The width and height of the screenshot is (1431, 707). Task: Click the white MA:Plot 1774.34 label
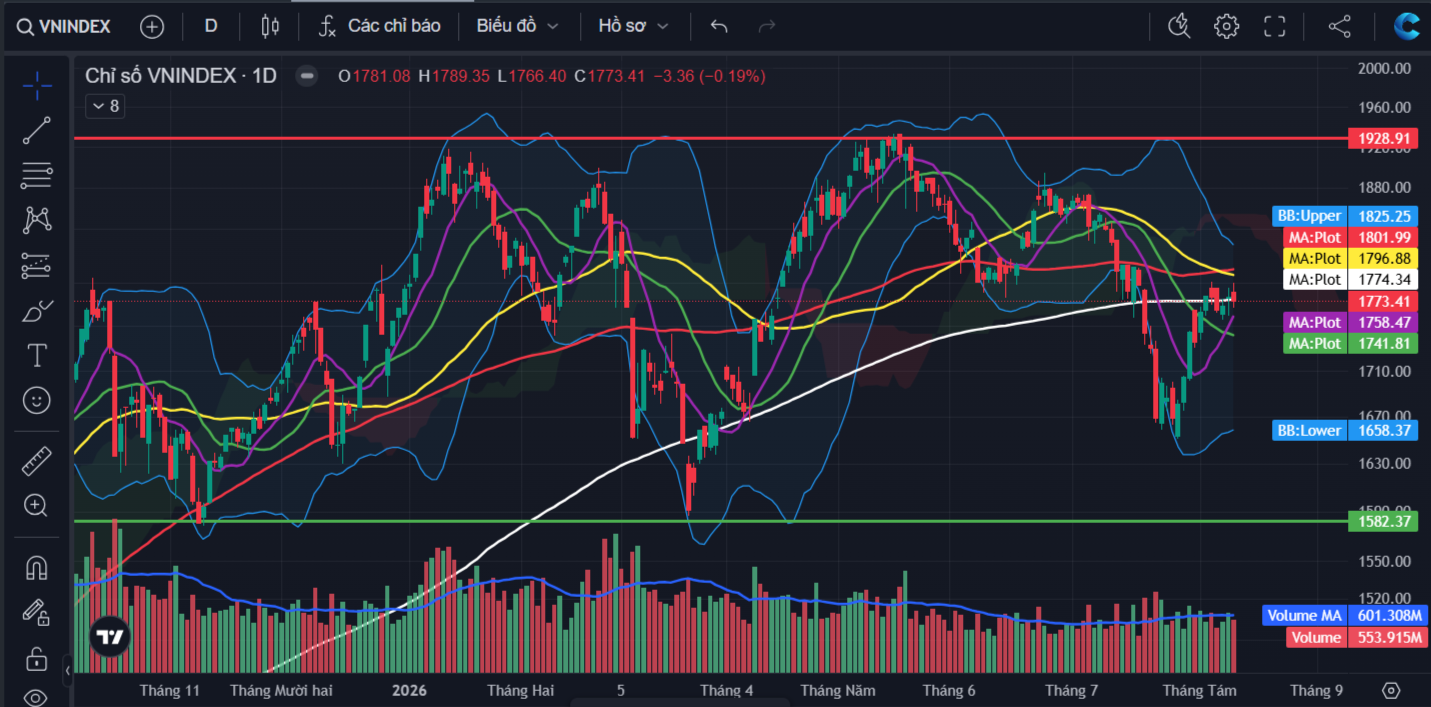pyautogui.click(x=1350, y=279)
